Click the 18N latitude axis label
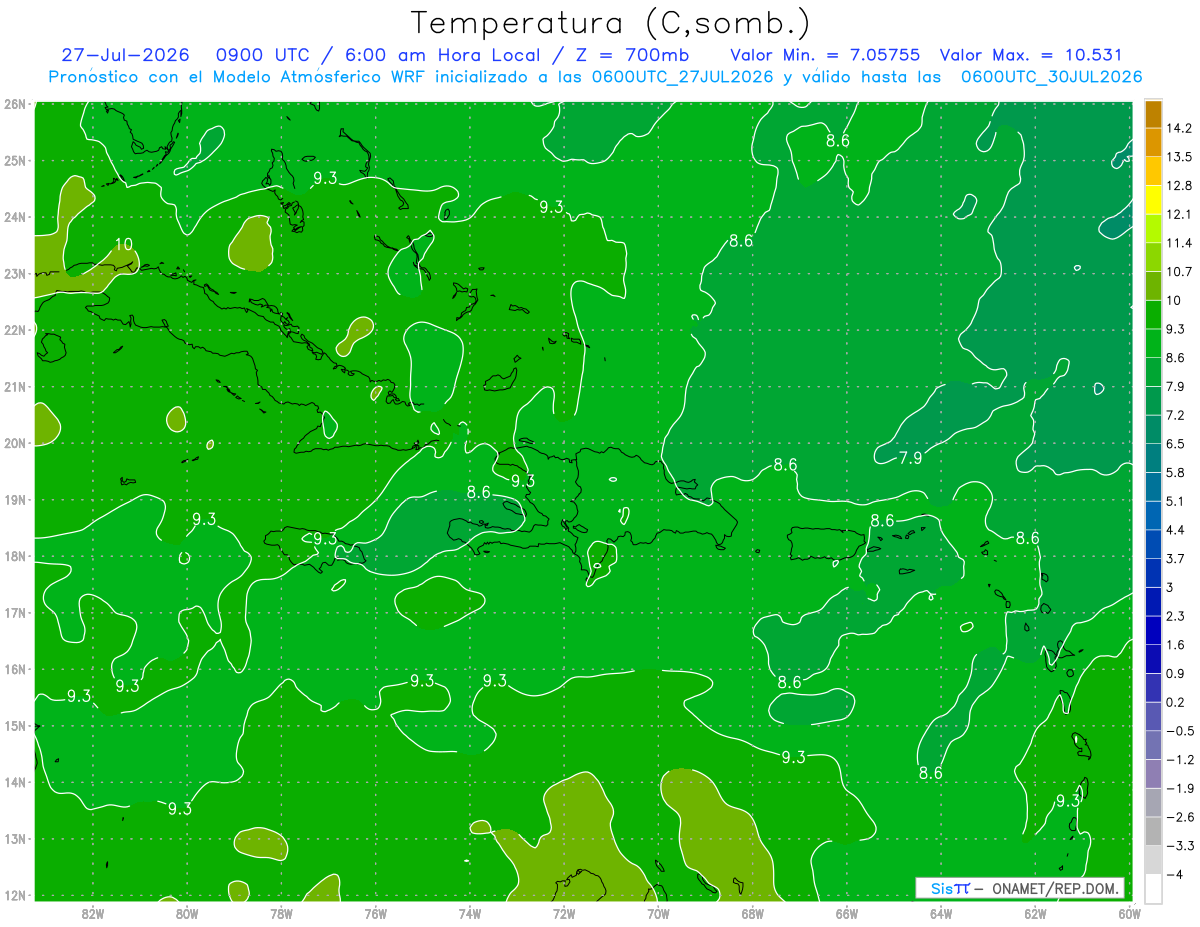Screen dimensions: 1200x927 (15, 556)
